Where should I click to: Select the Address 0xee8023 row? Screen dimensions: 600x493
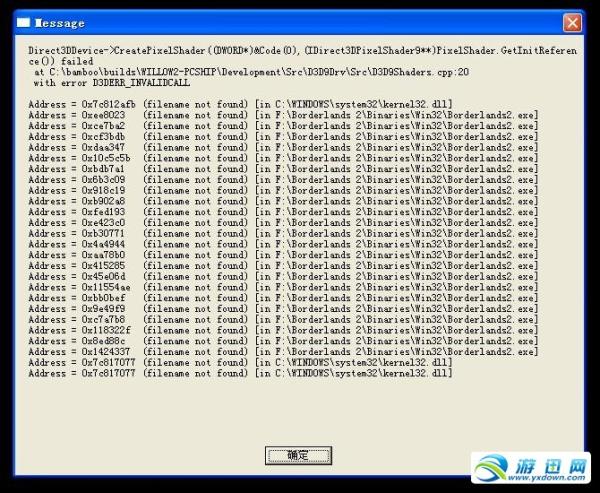pyautogui.click(x=283, y=115)
